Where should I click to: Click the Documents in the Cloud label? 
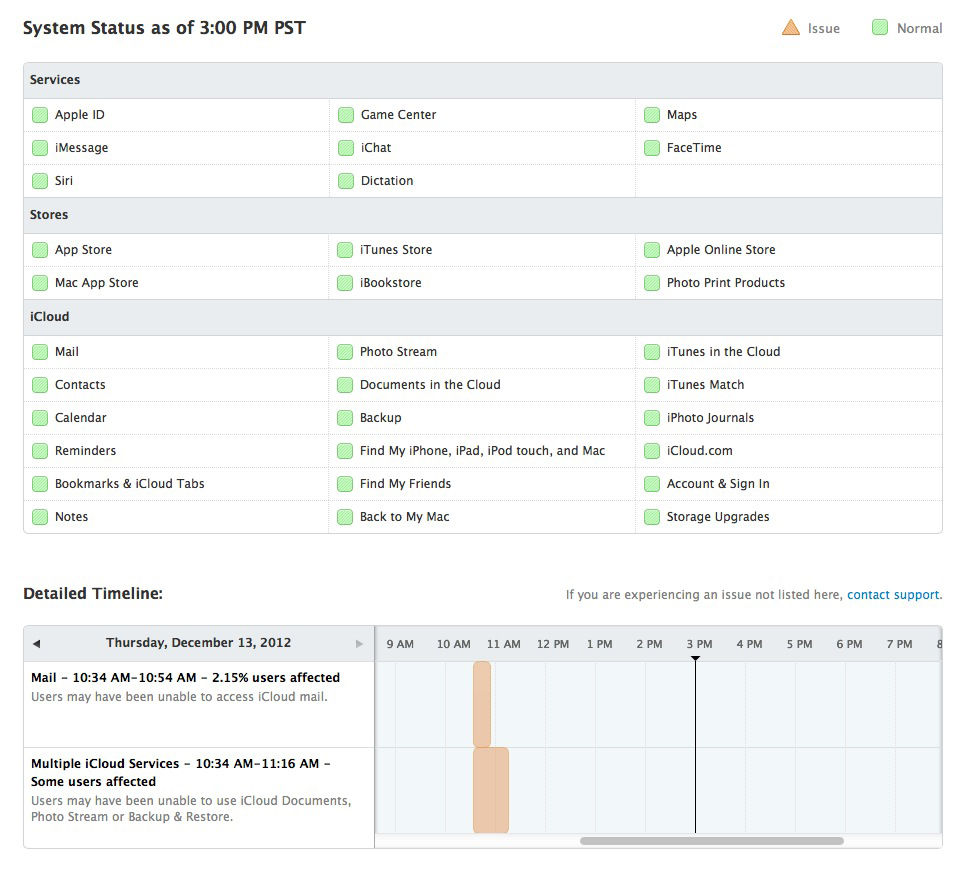[x=430, y=385]
